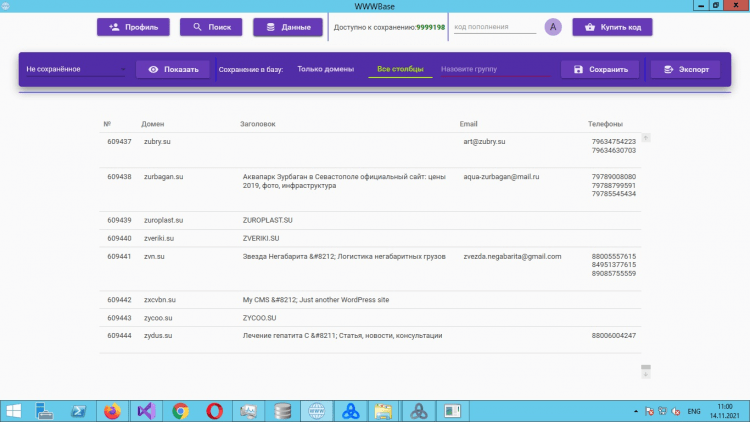Screen dimensions: 750x422
Task: Click the ENG language indicator
Action: coord(694,411)
